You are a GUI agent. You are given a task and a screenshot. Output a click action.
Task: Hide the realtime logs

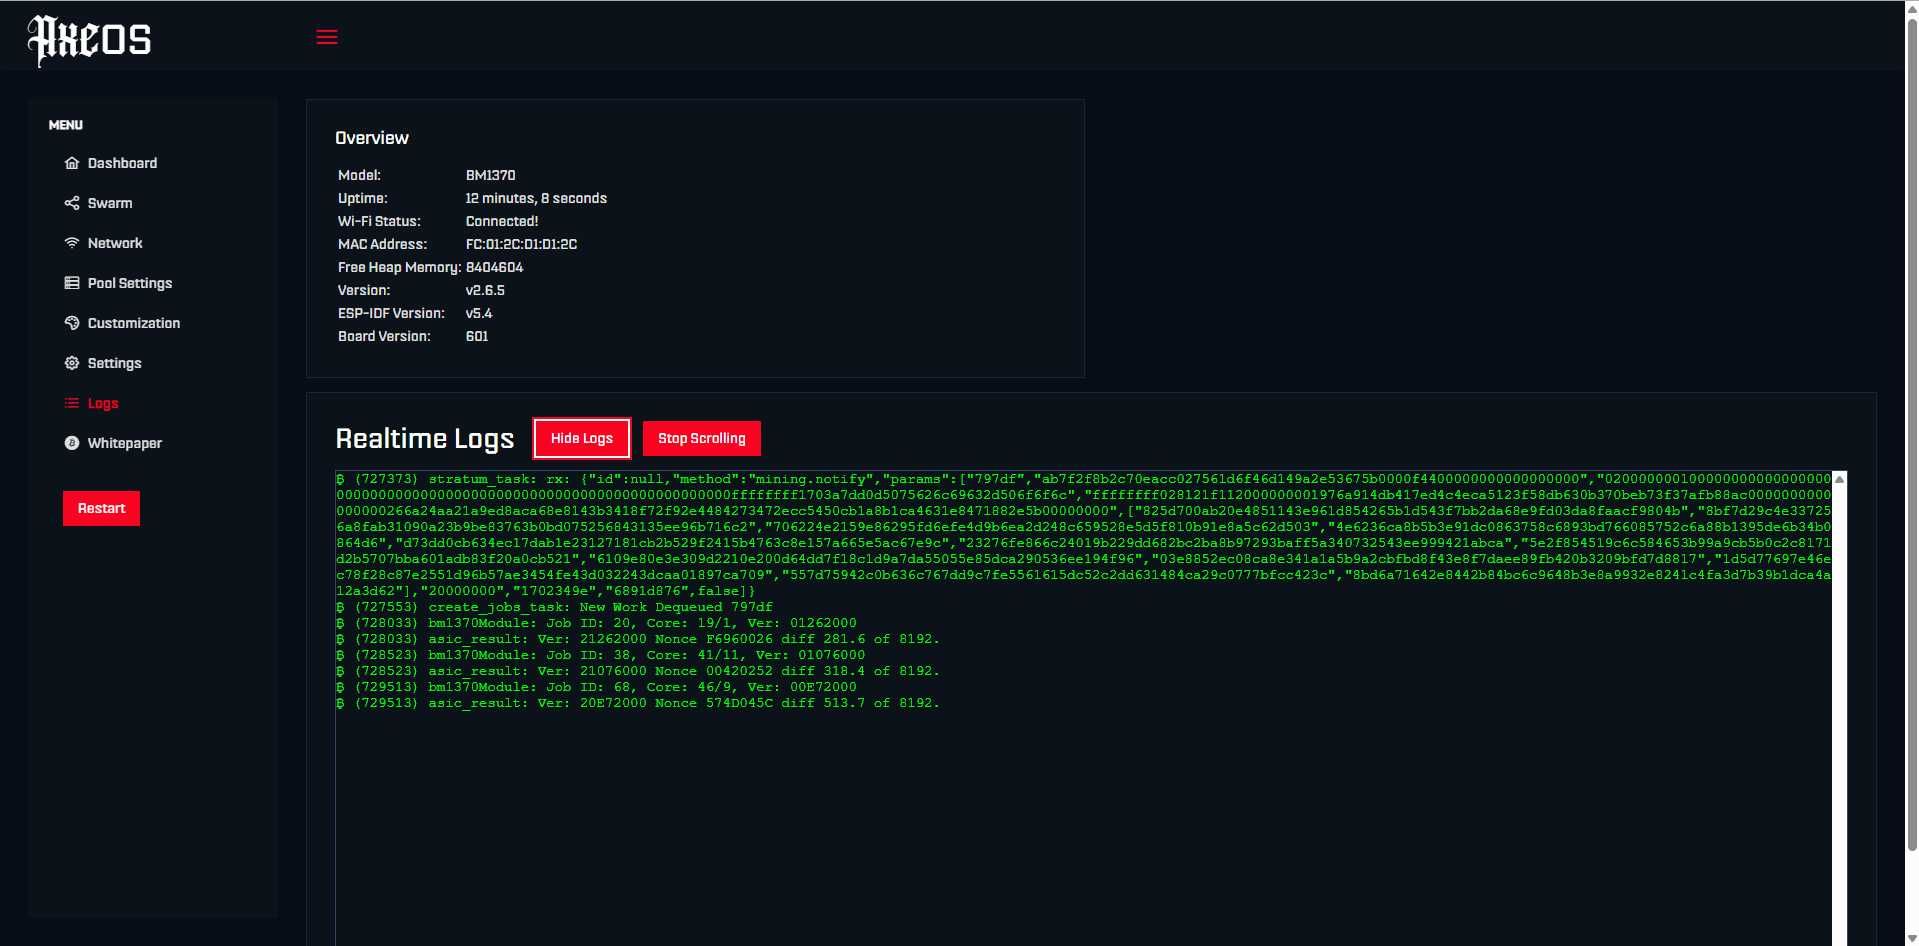[582, 438]
